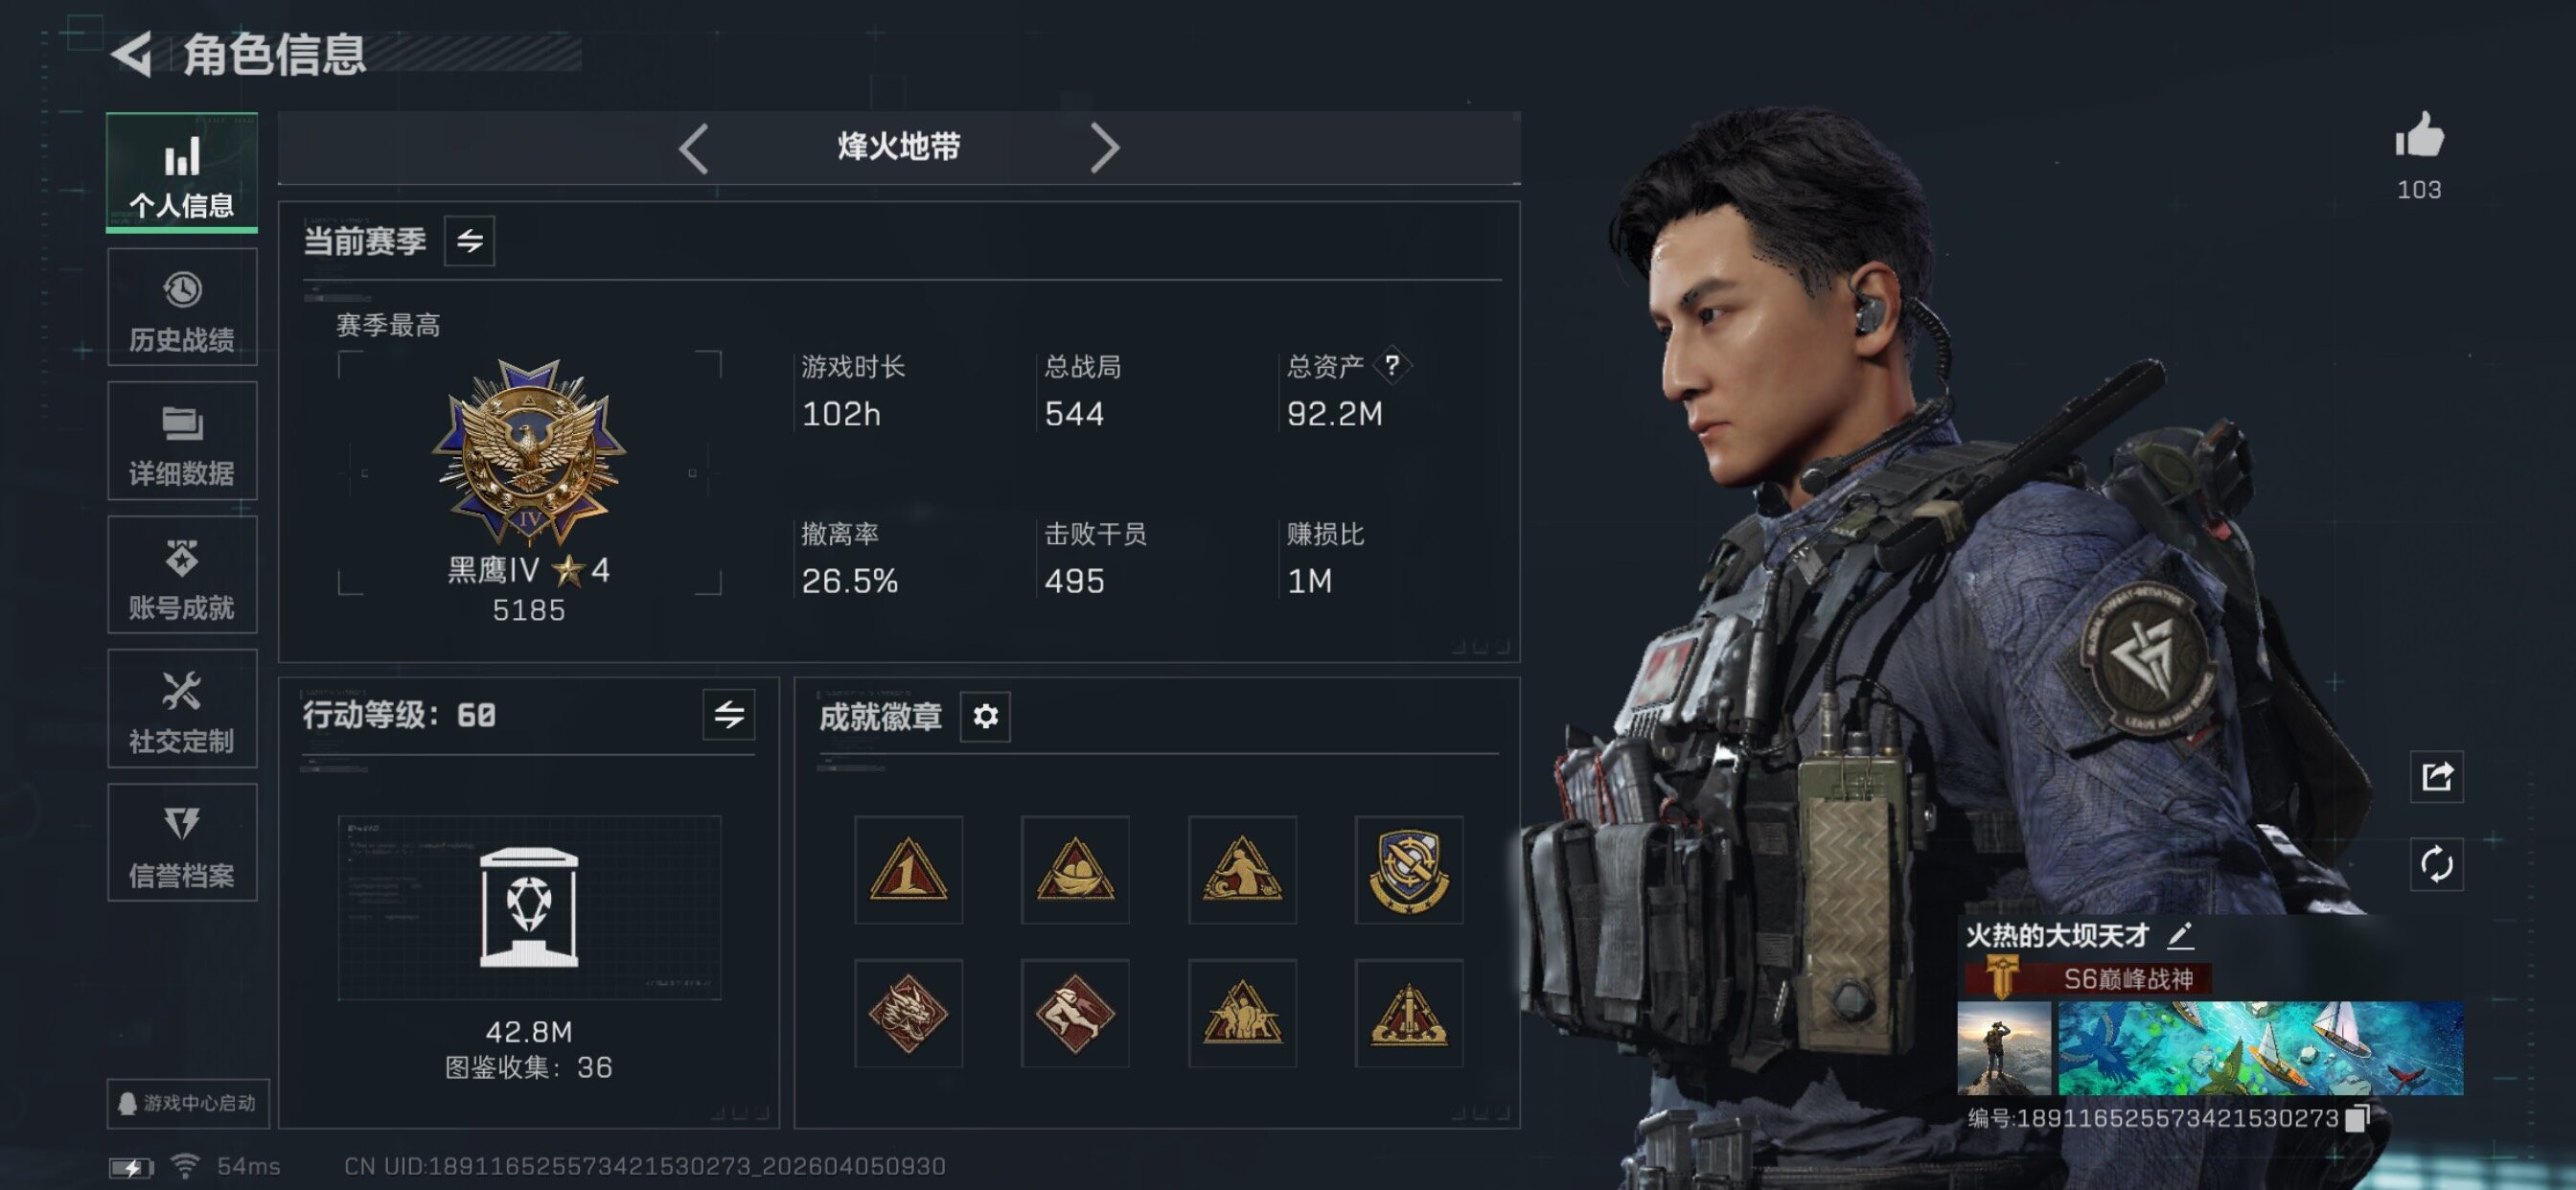Share the character profile via the share icon
2576x1190 pixels.
(2436, 776)
